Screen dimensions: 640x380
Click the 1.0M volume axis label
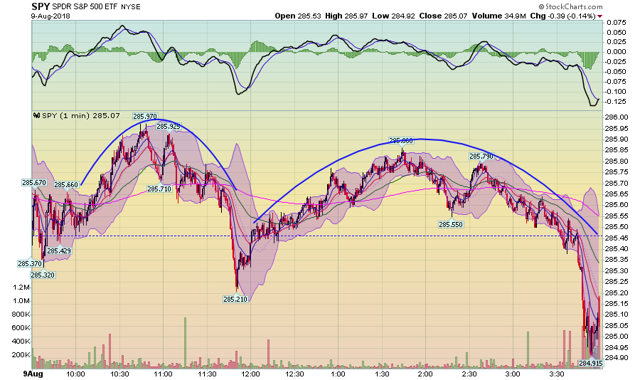22,301
